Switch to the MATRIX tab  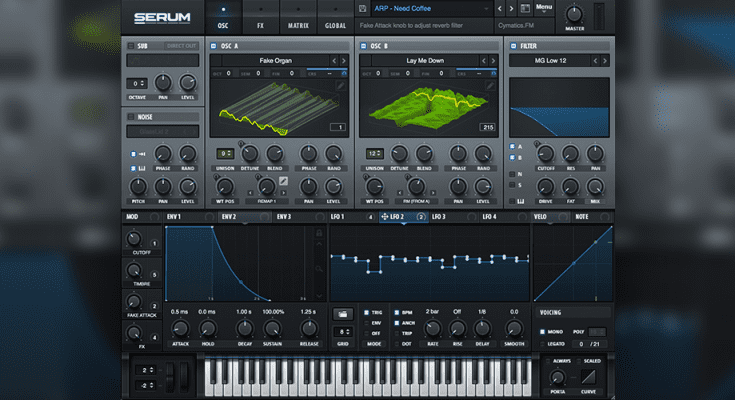(x=298, y=17)
